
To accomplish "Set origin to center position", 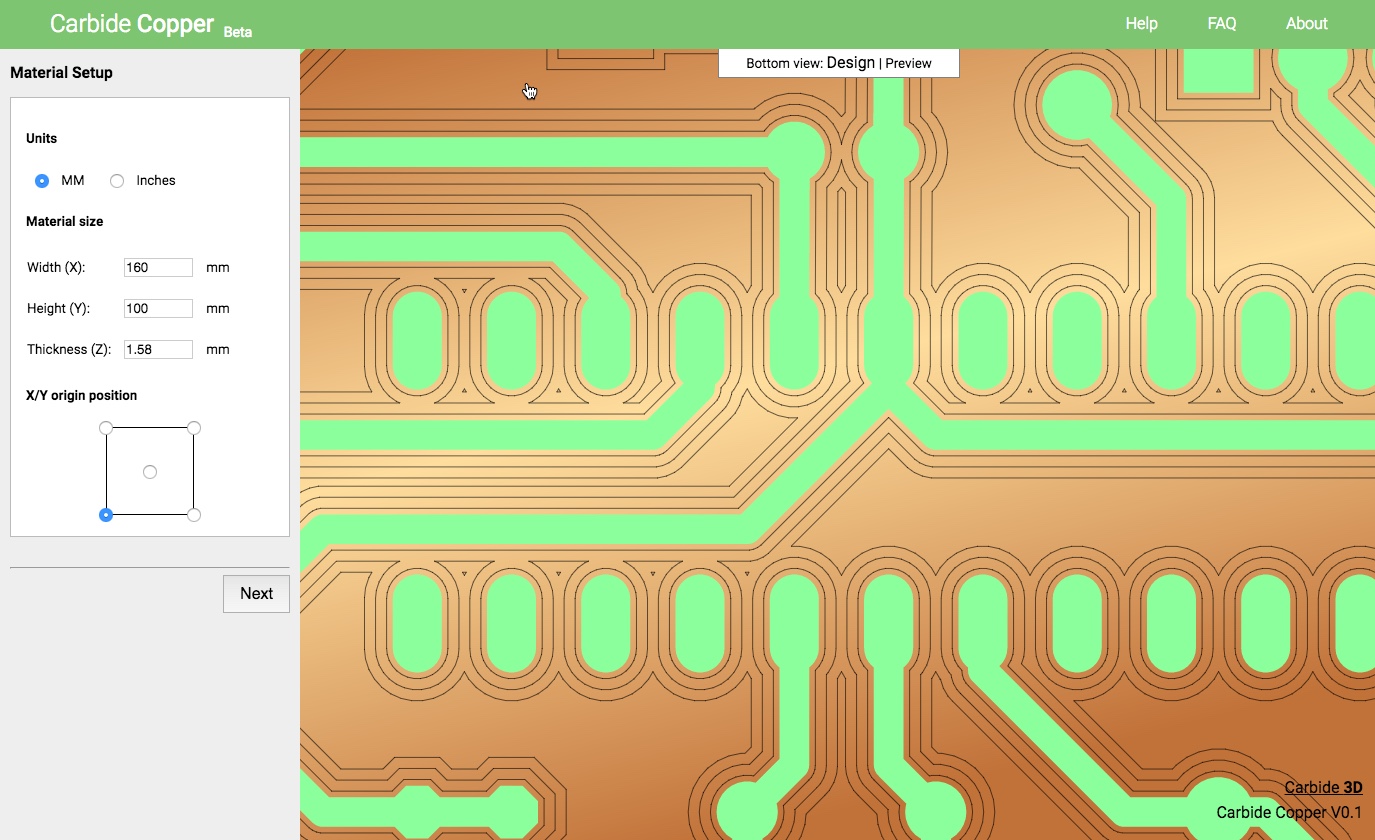I will click(x=150, y=472).
